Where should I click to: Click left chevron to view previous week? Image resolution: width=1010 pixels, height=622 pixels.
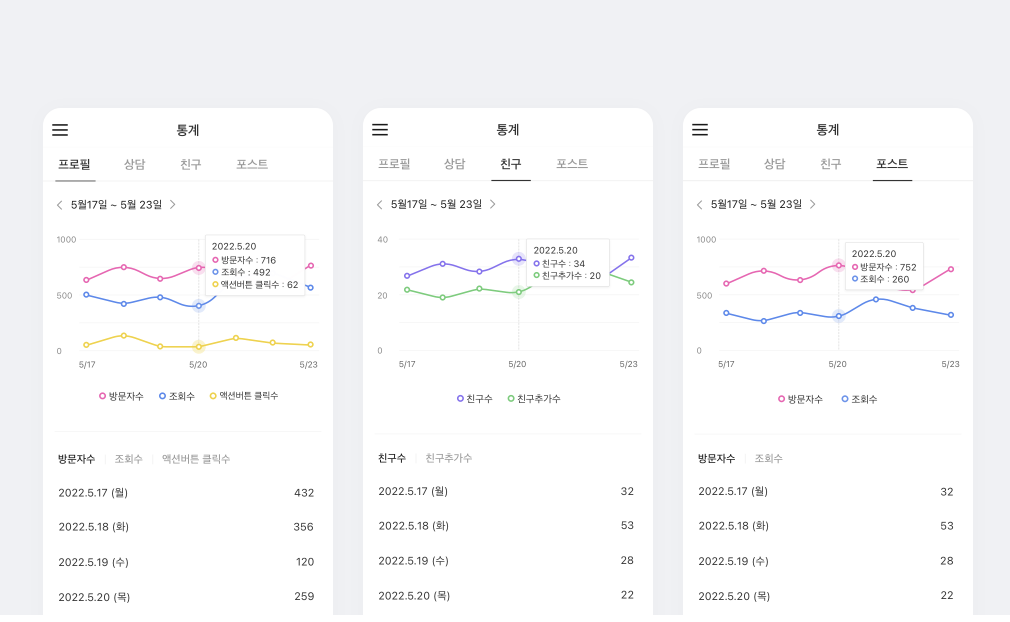pyautogui.click(x=59, y=204)
